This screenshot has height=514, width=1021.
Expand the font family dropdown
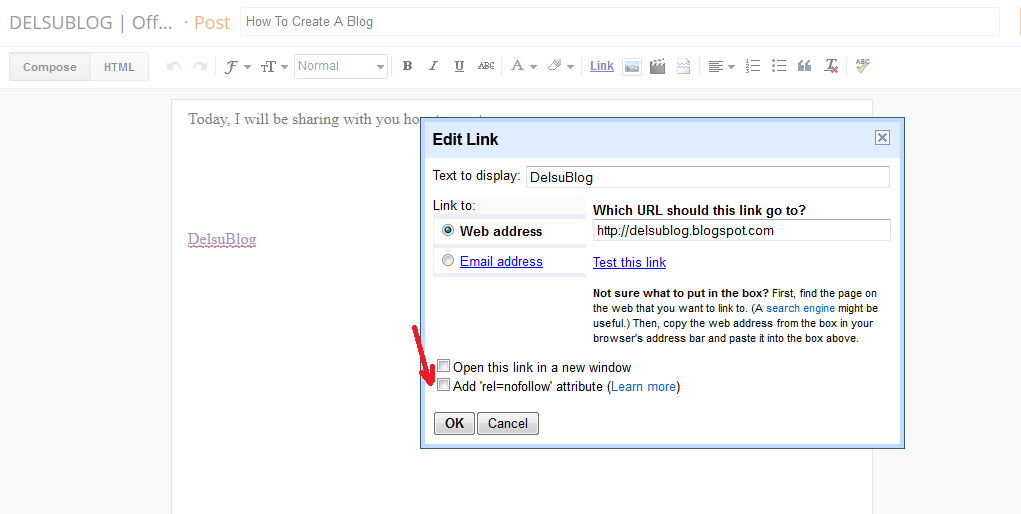coord(236,66)
